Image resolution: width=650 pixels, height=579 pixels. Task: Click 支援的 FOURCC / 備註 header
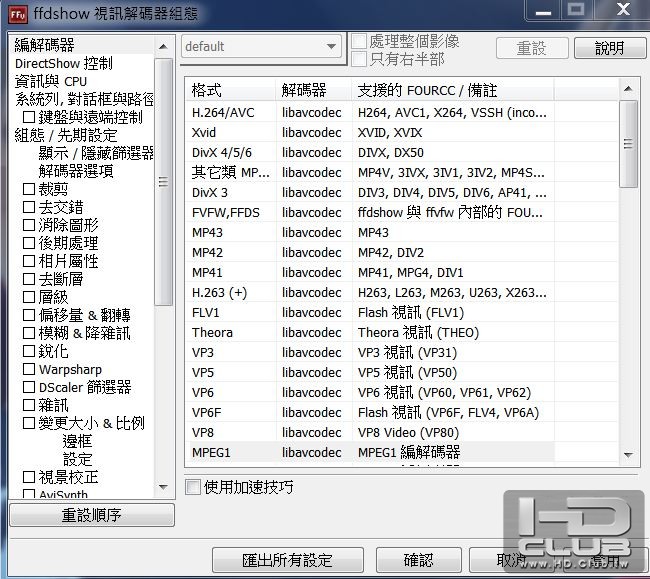point(452,90)
